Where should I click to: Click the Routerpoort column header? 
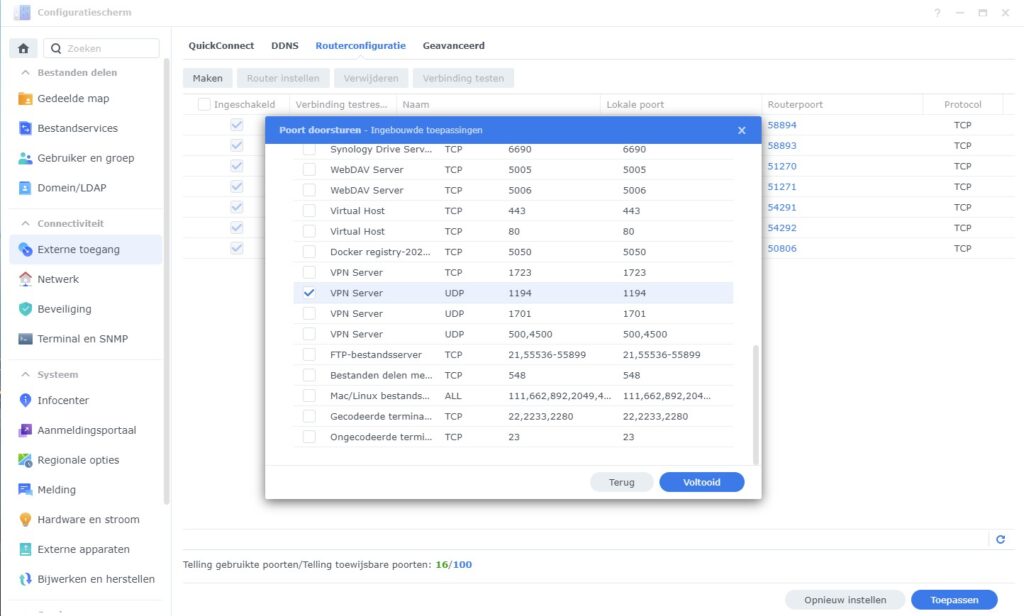point(842,105)
